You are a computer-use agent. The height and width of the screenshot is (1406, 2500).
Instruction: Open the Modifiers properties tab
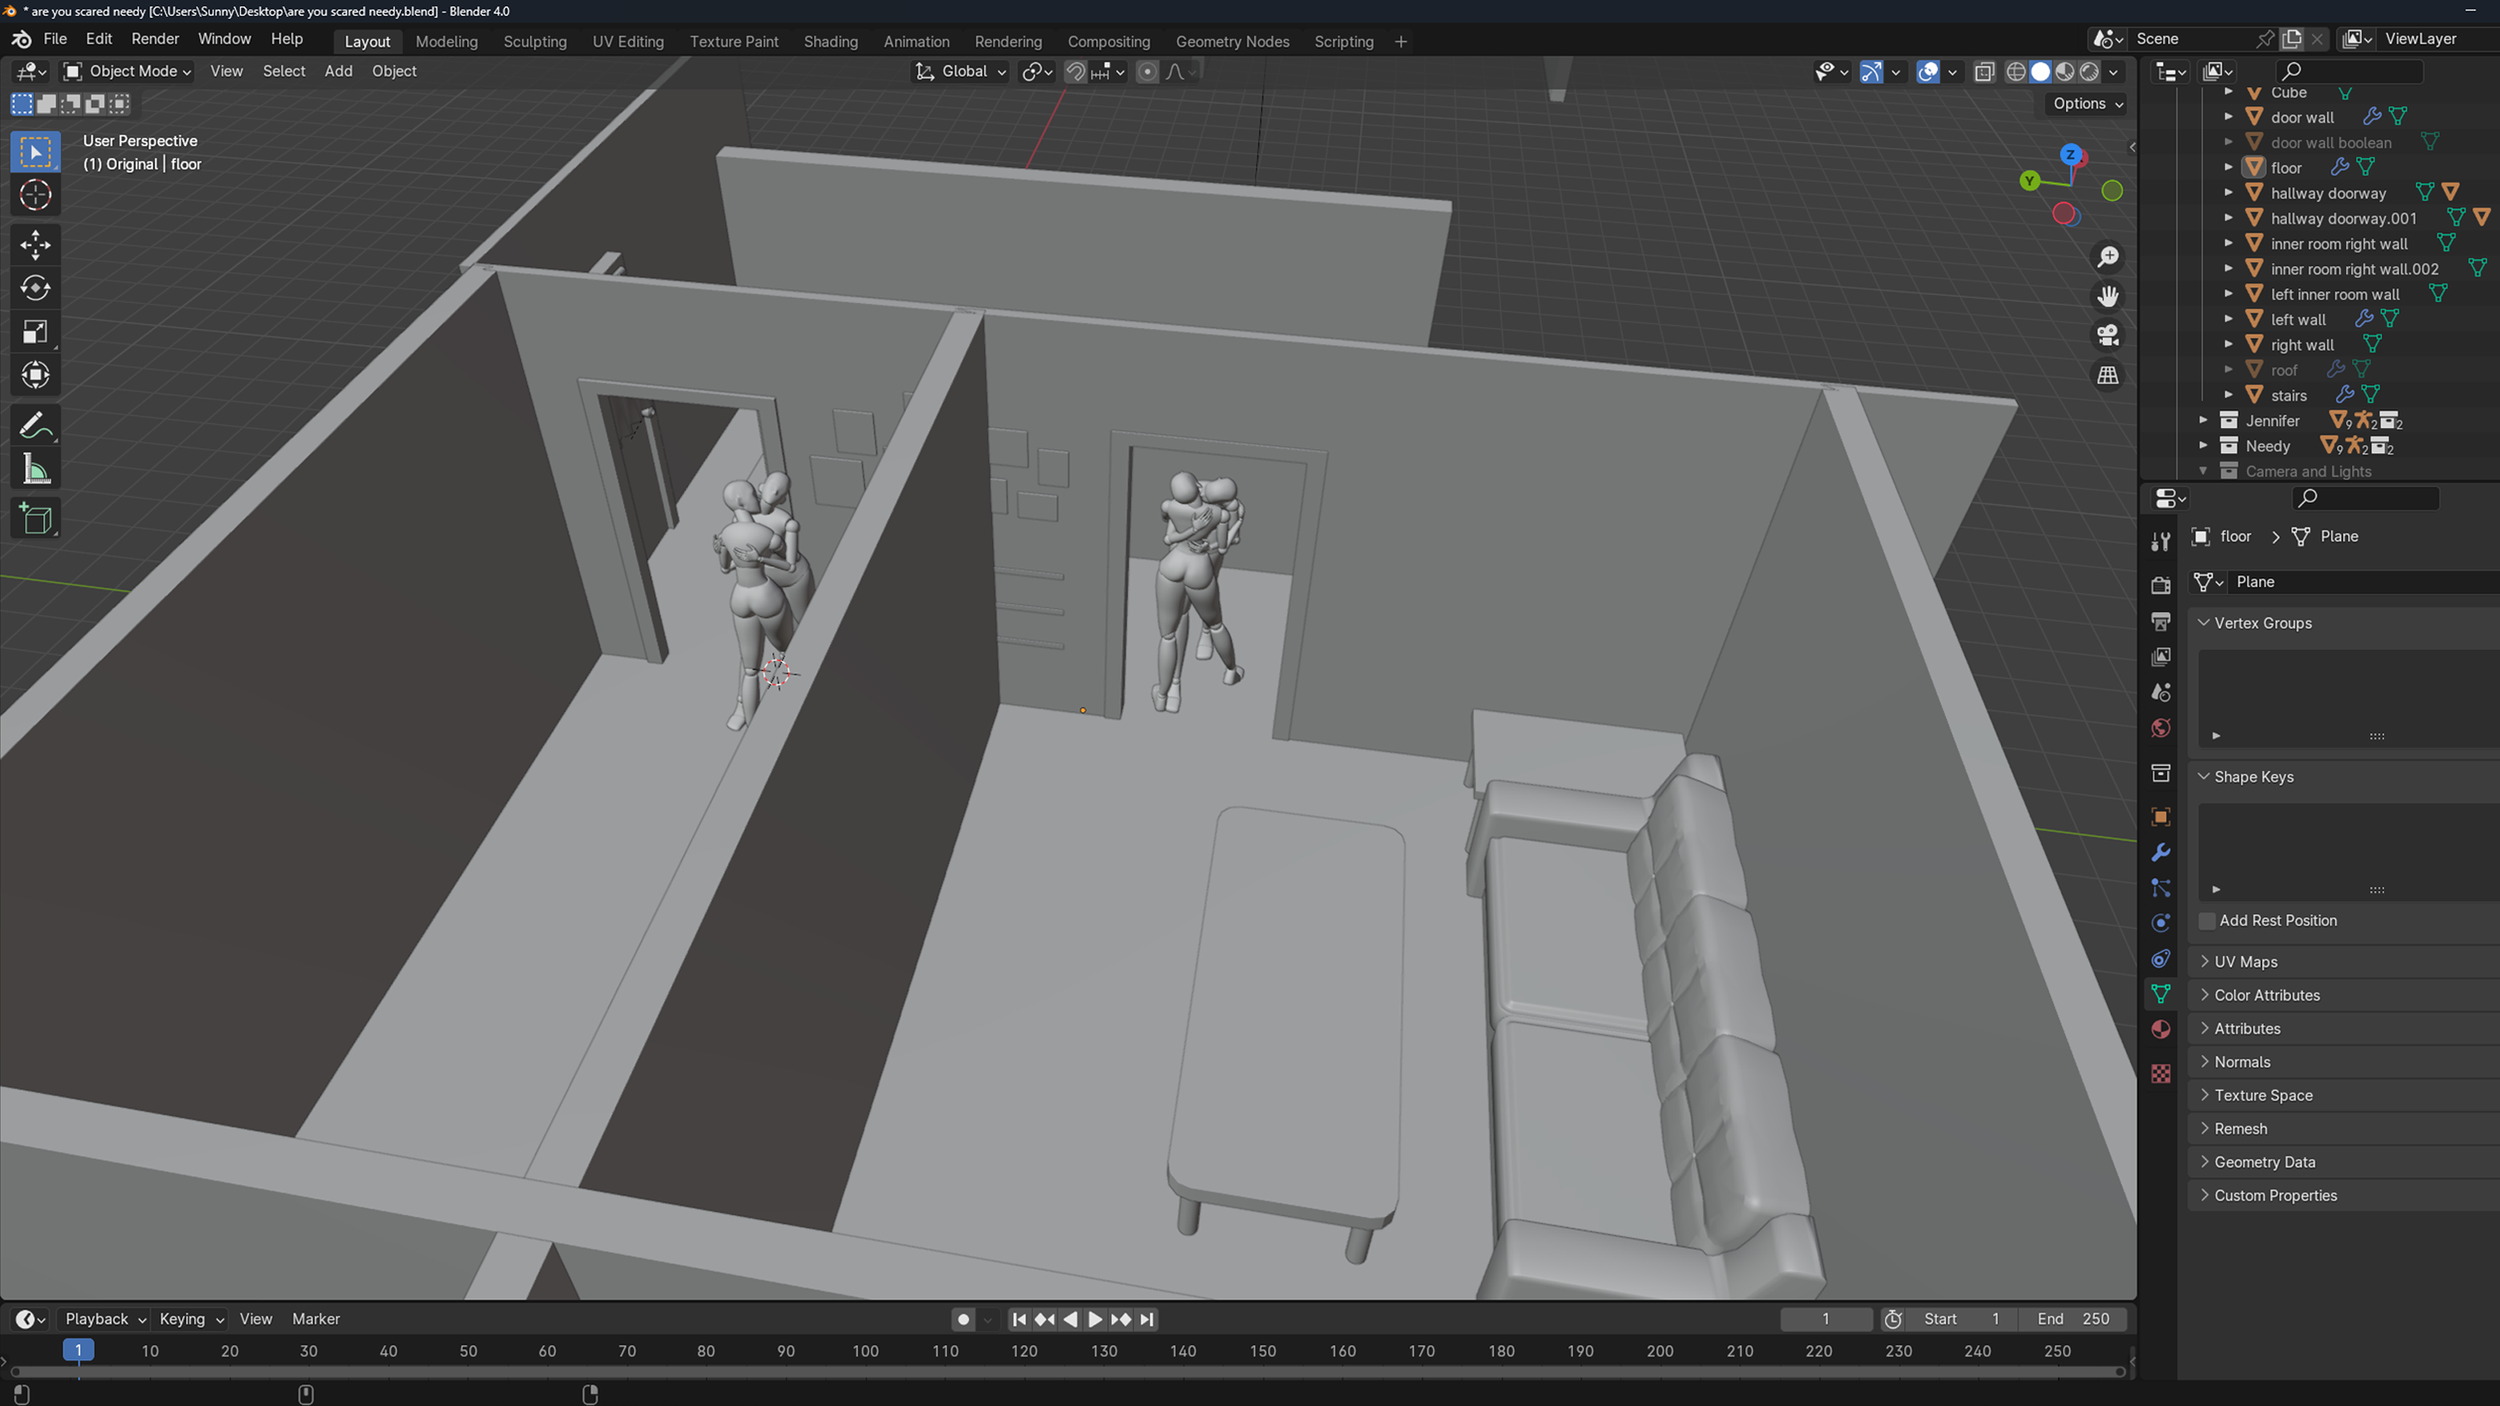tap(2161, 852)
